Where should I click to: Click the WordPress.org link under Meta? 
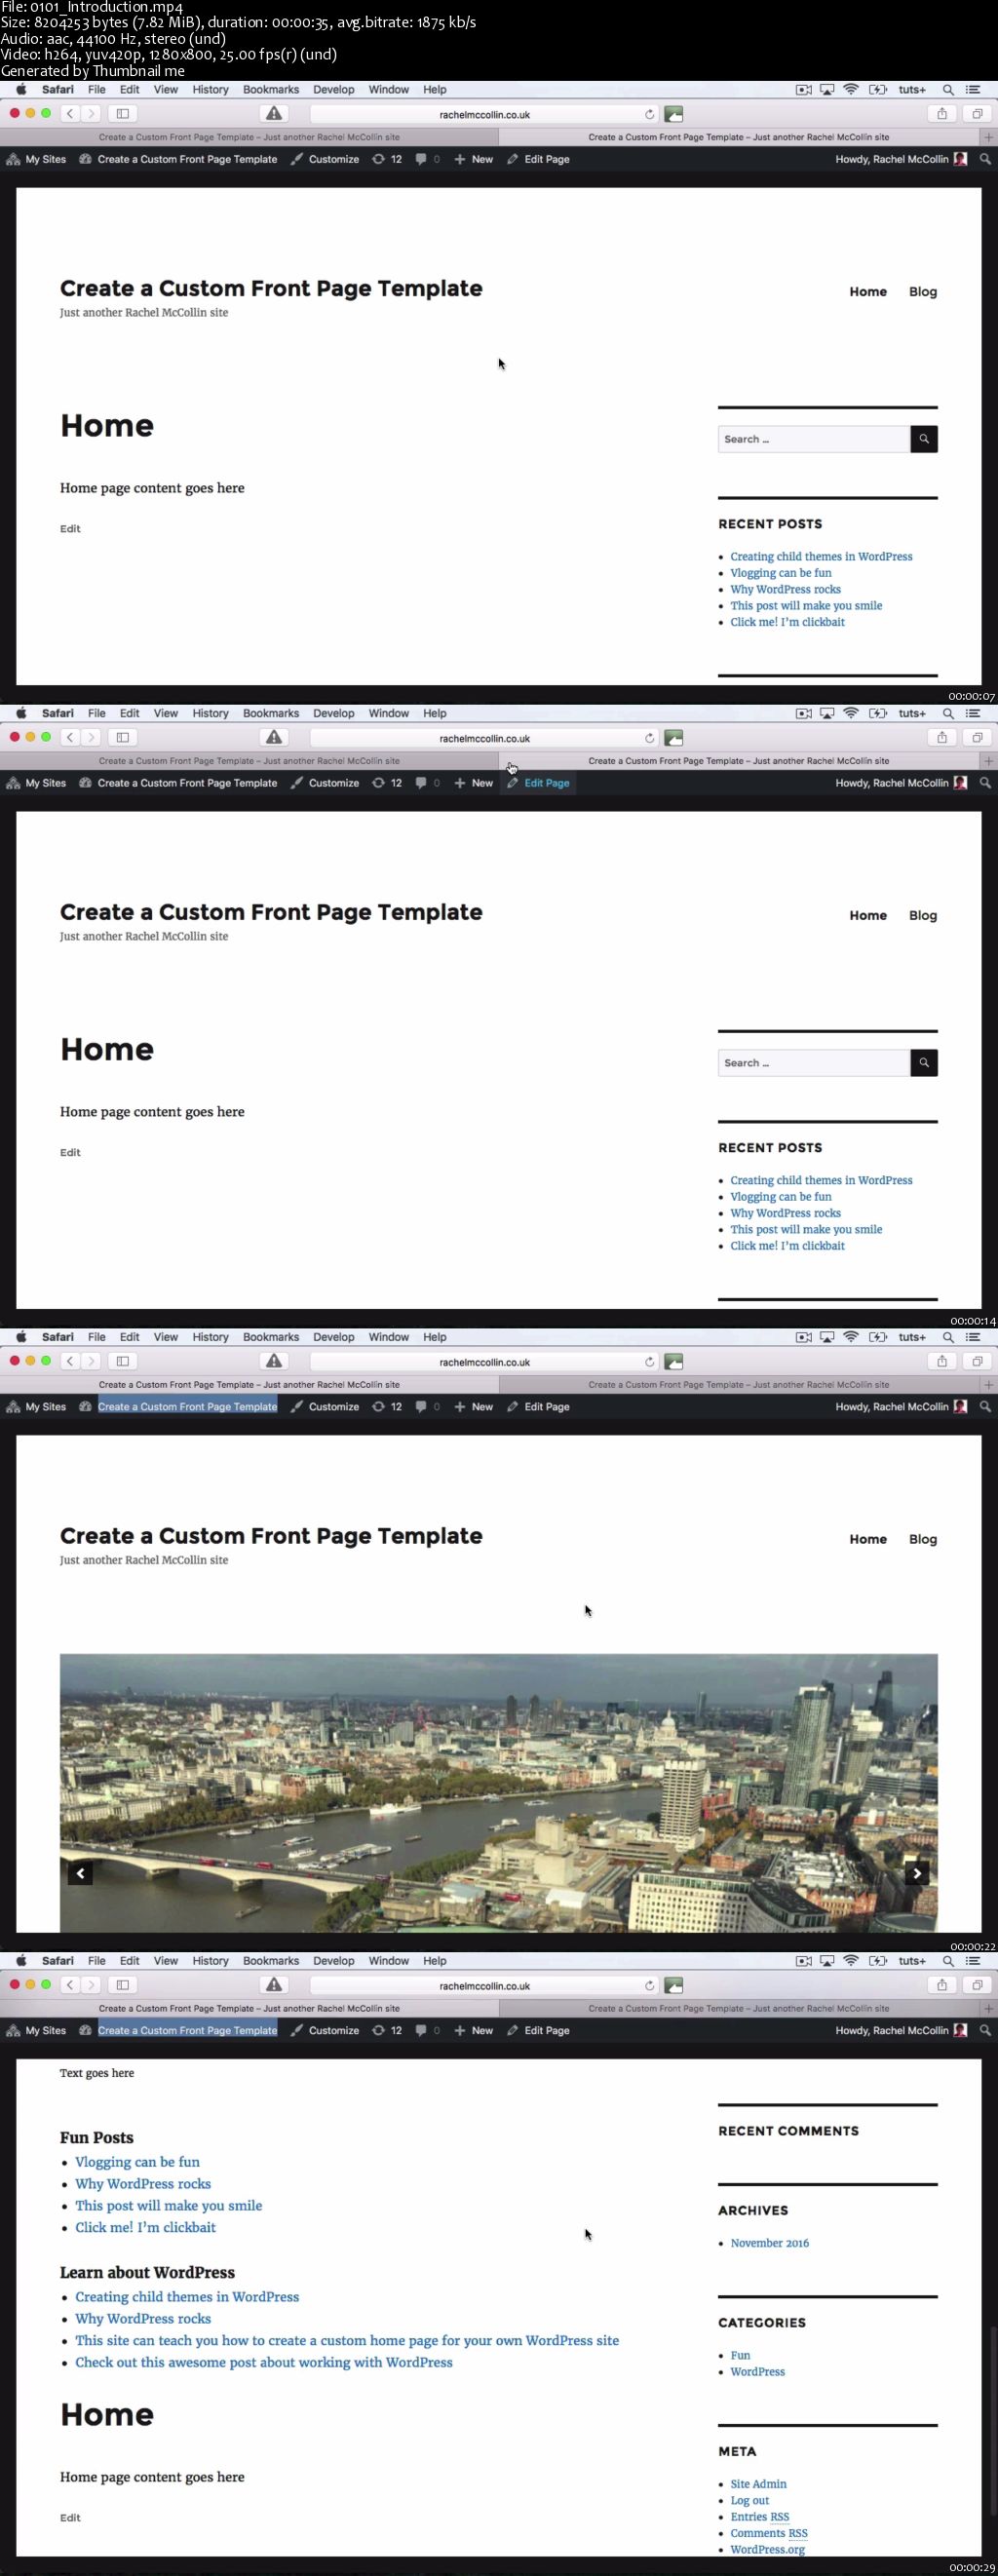click(x=767, y=2549)
